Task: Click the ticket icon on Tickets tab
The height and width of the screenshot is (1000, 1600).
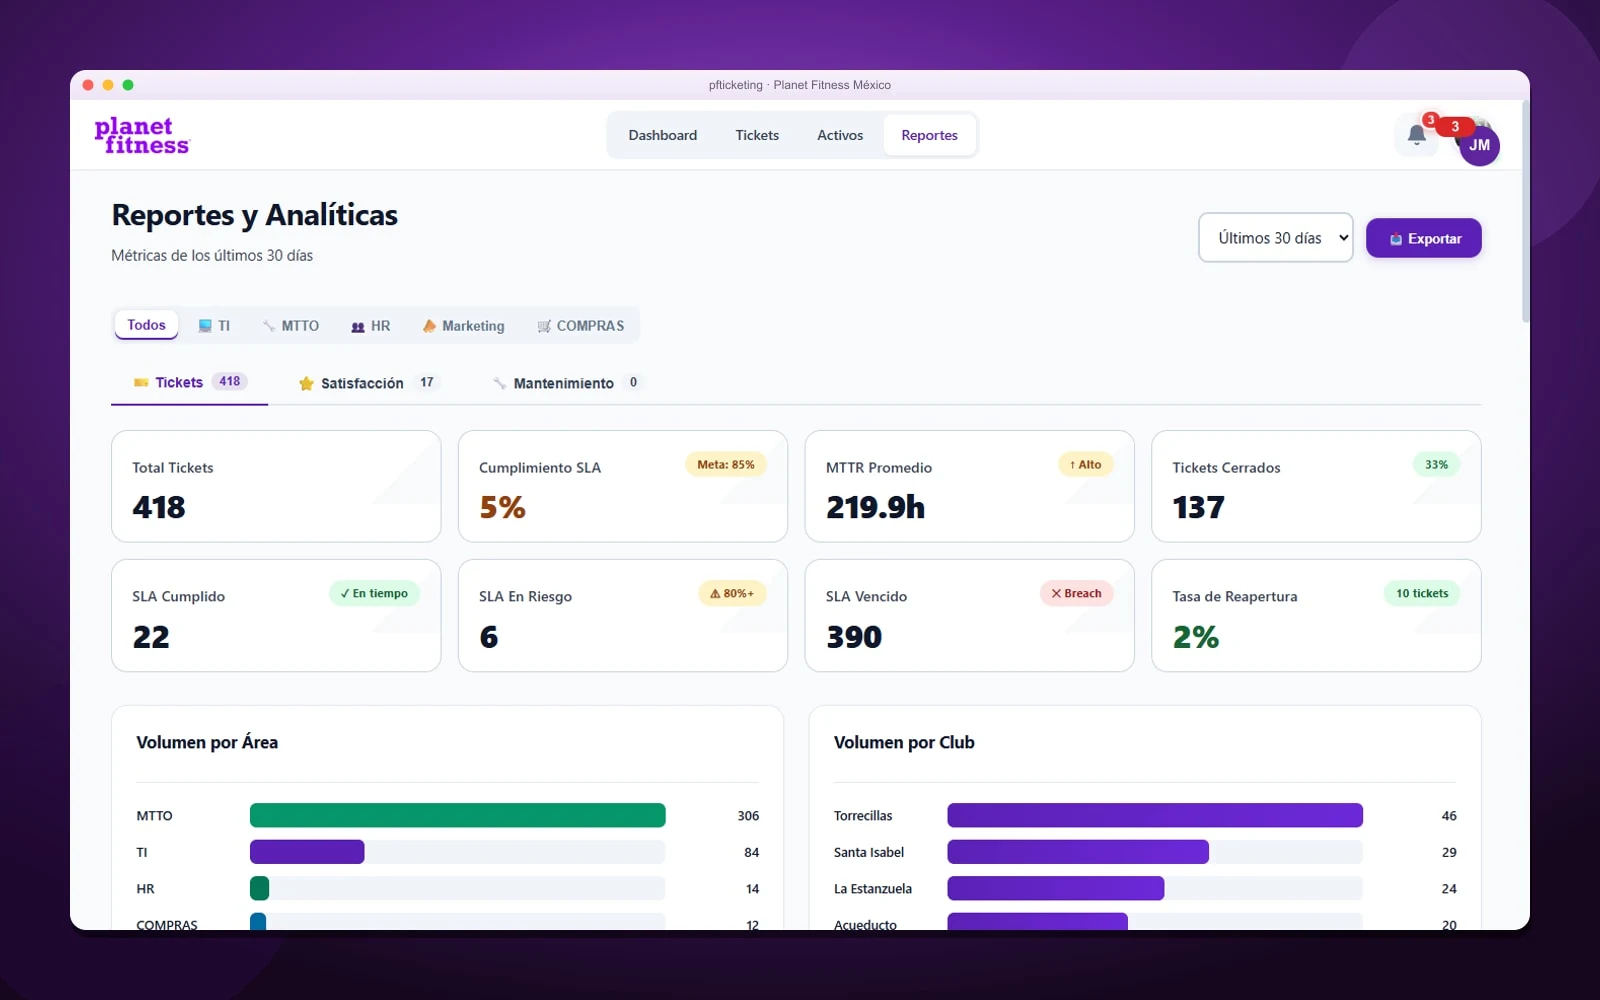Action: 141,382
